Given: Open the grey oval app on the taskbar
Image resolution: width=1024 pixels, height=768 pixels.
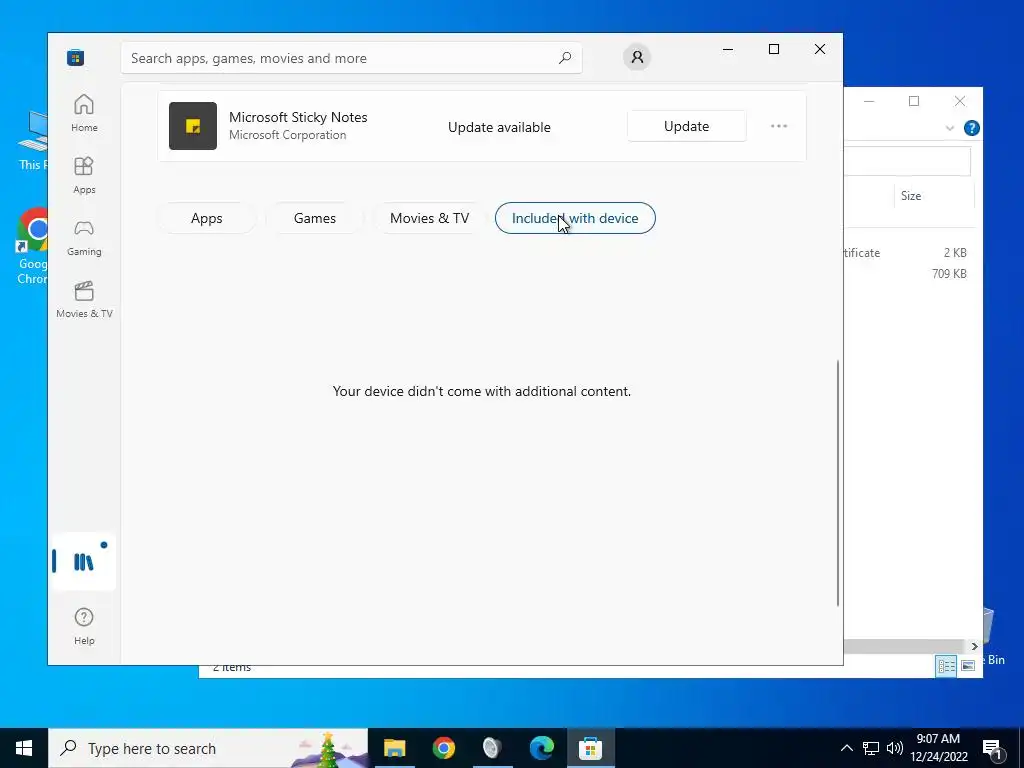Looking at the screenshot, I should (x=492, y=748).
